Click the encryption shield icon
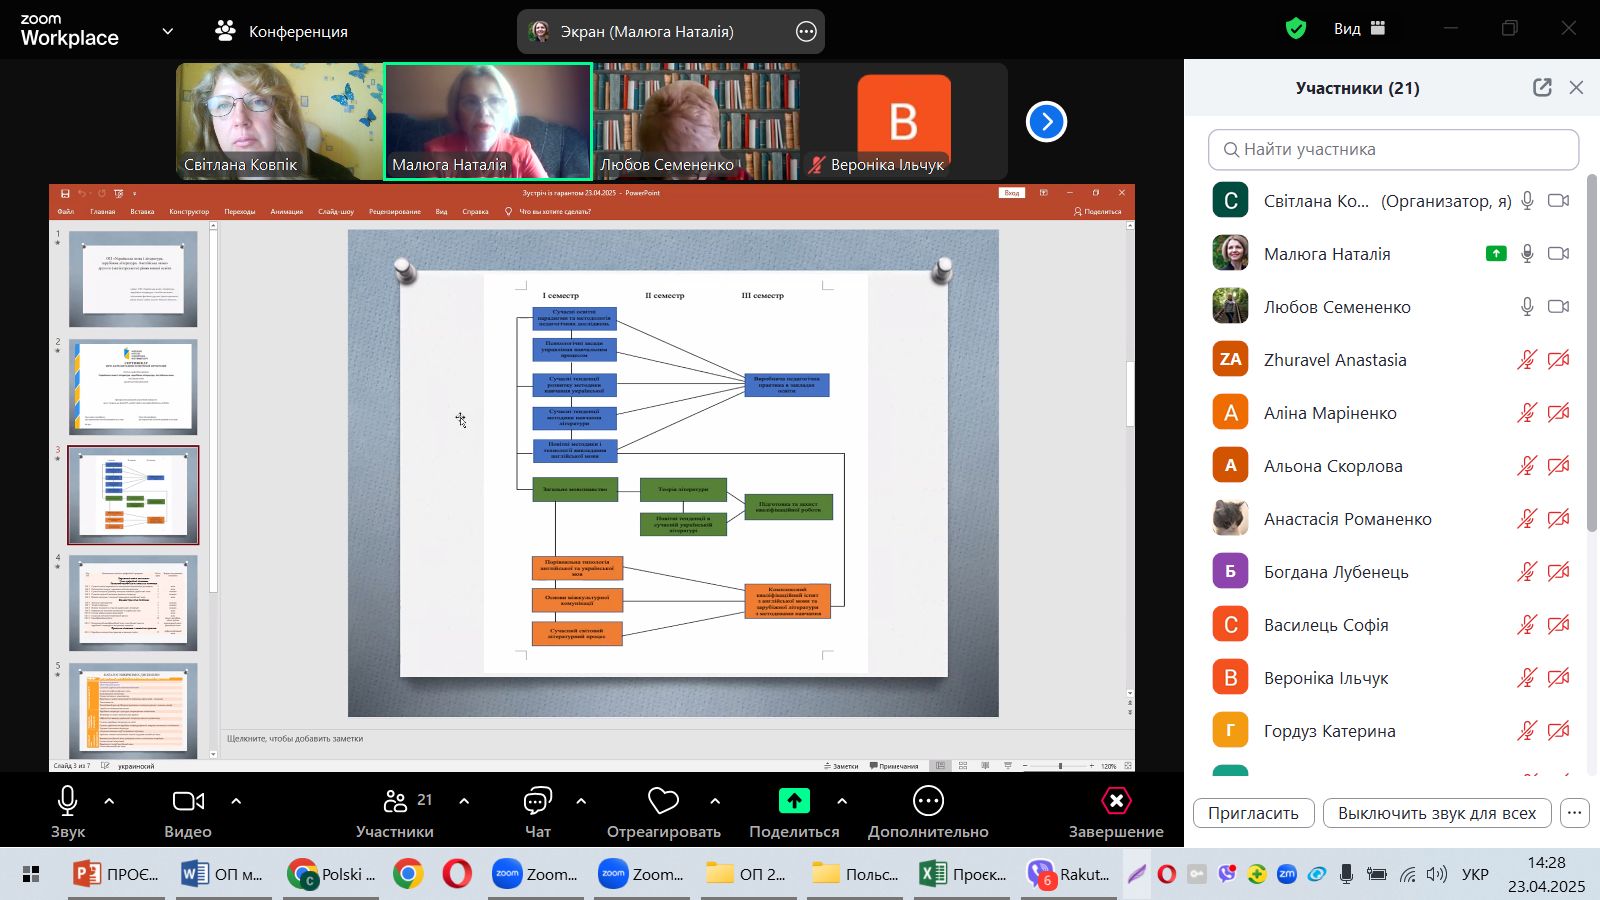This screenshot has width=1600, height=900. (x=1296, y=29)
